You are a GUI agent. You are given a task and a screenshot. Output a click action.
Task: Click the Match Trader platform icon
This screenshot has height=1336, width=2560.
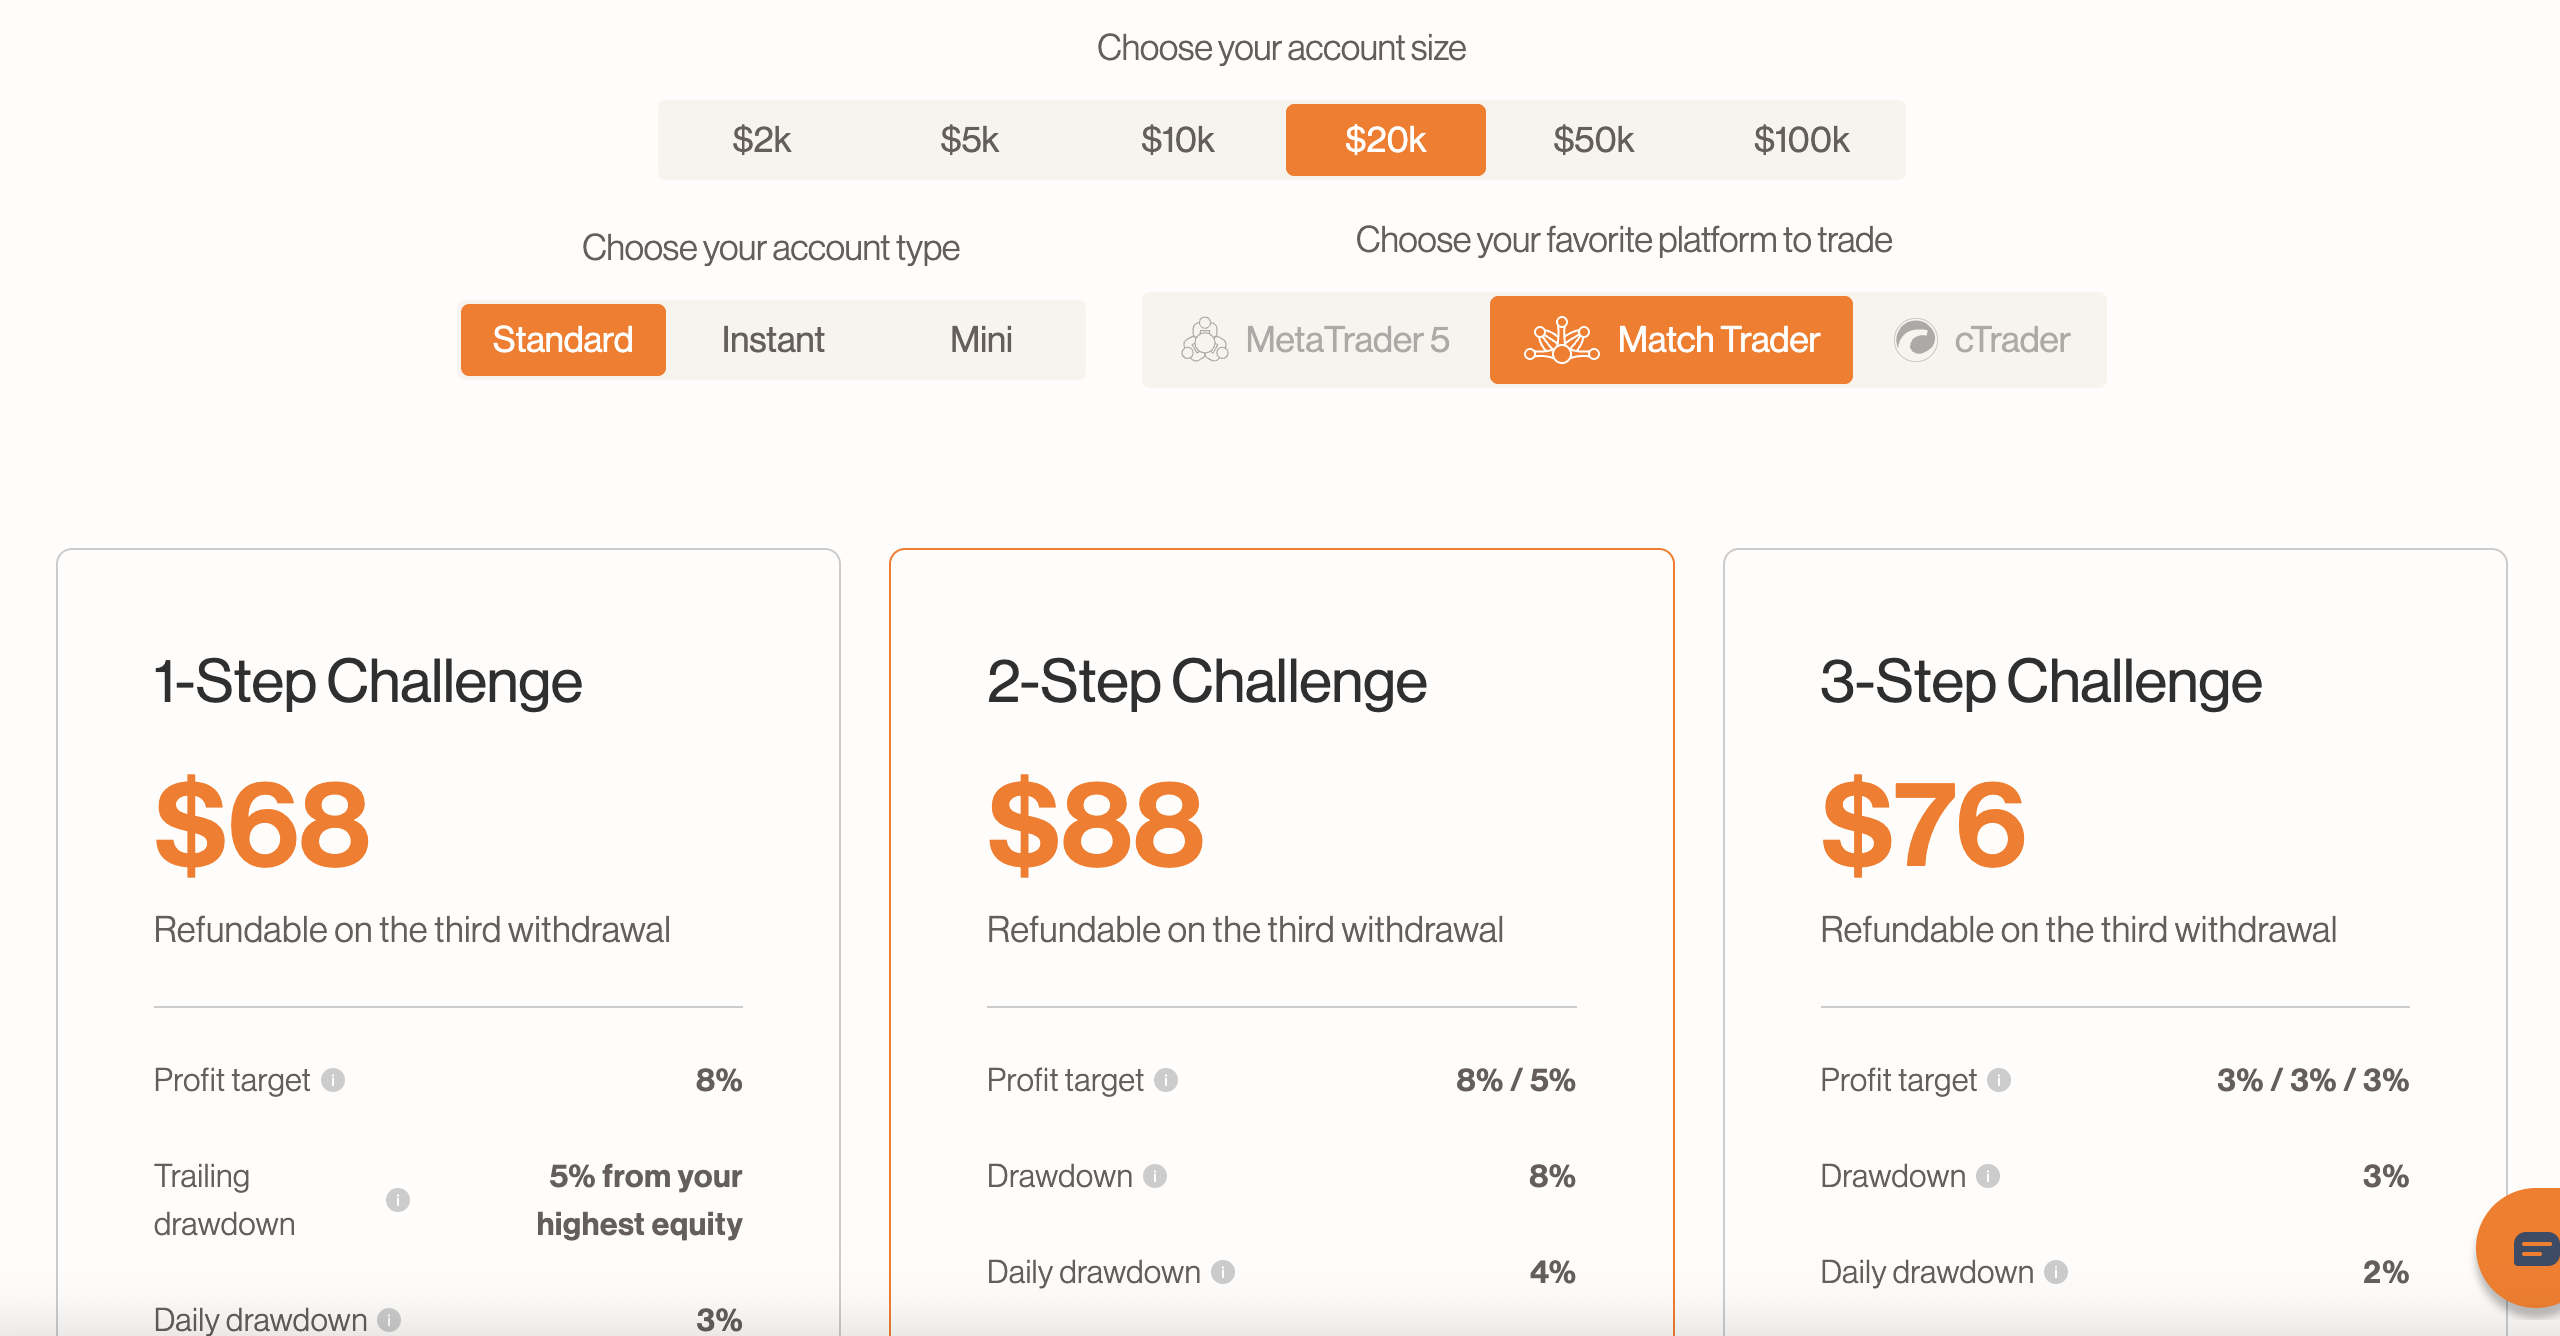click(1563, 339)
